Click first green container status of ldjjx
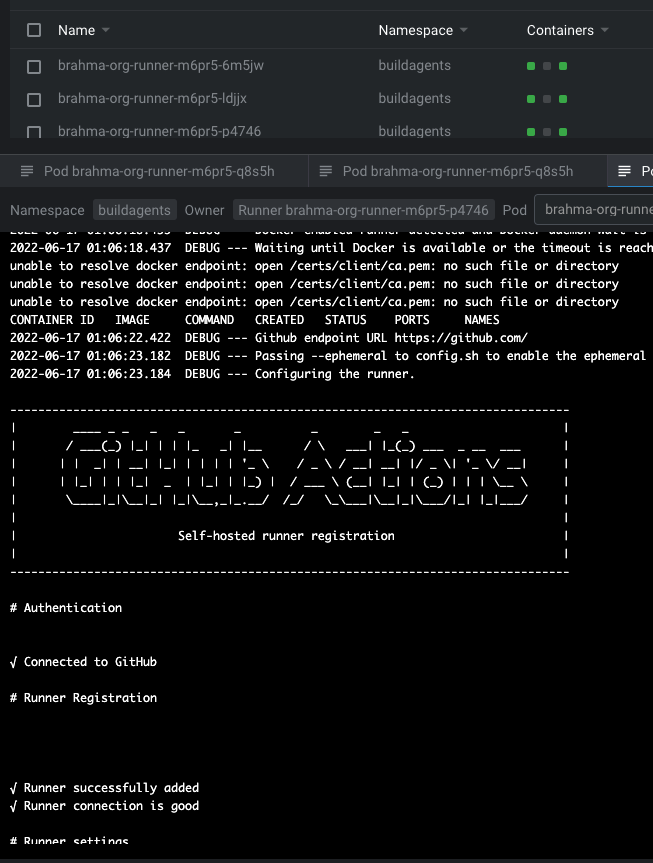The width and height of the screenshot is (653, 863). pyautogui.click(x=531, y=99)
